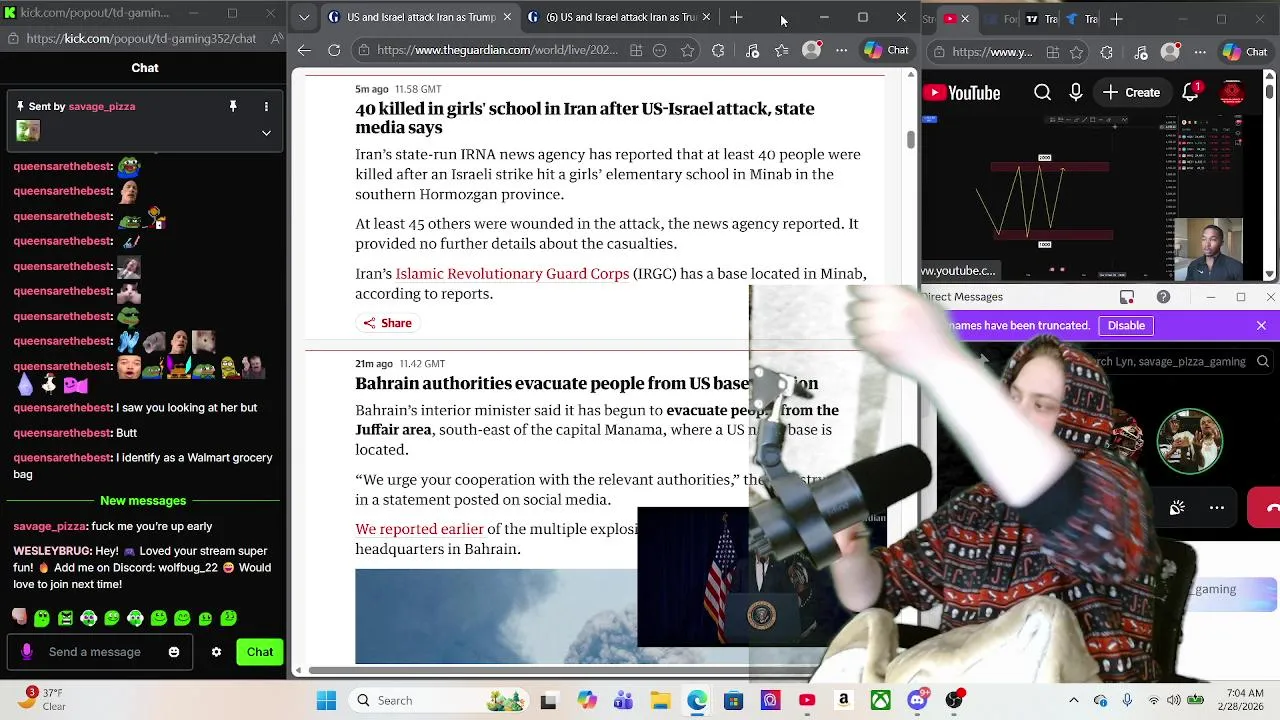Send message with green Chat button
This screenshot has width=1280, height=720.
[260, 652]
